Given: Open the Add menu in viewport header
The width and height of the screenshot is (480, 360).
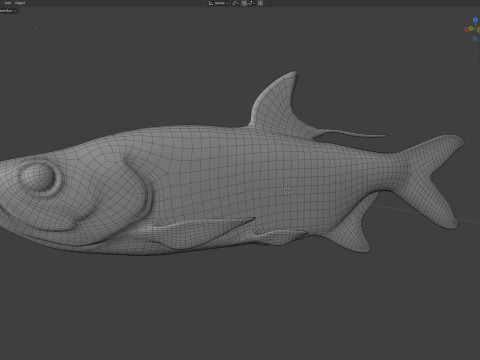Looking at the screenshot, I should pos(8,3).
